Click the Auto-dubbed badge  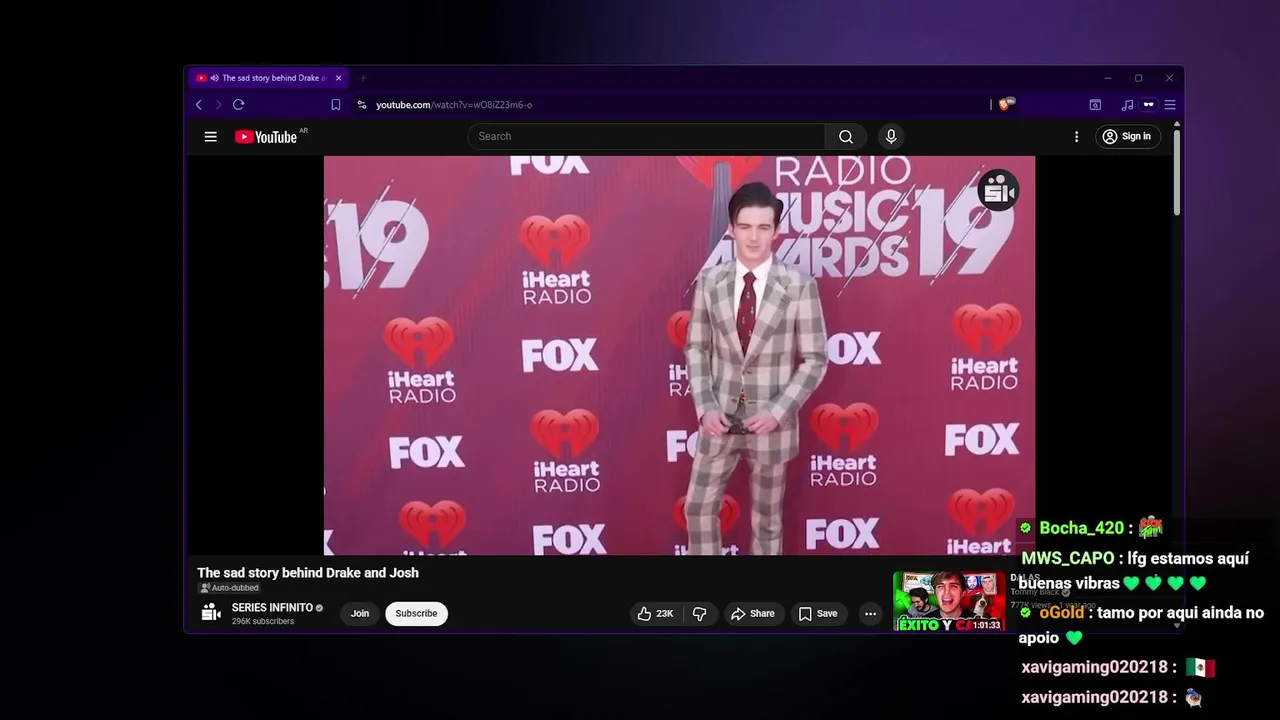point(230,588)
